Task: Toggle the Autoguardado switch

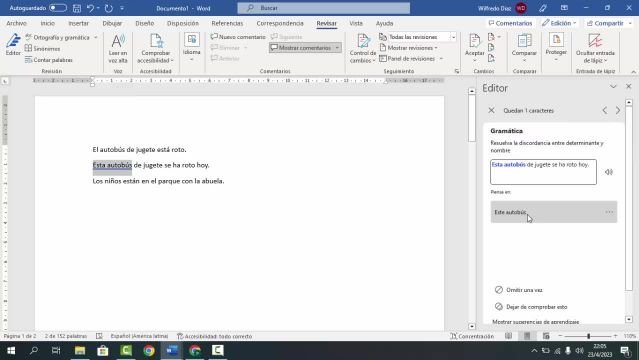Action: click(57, 8)
